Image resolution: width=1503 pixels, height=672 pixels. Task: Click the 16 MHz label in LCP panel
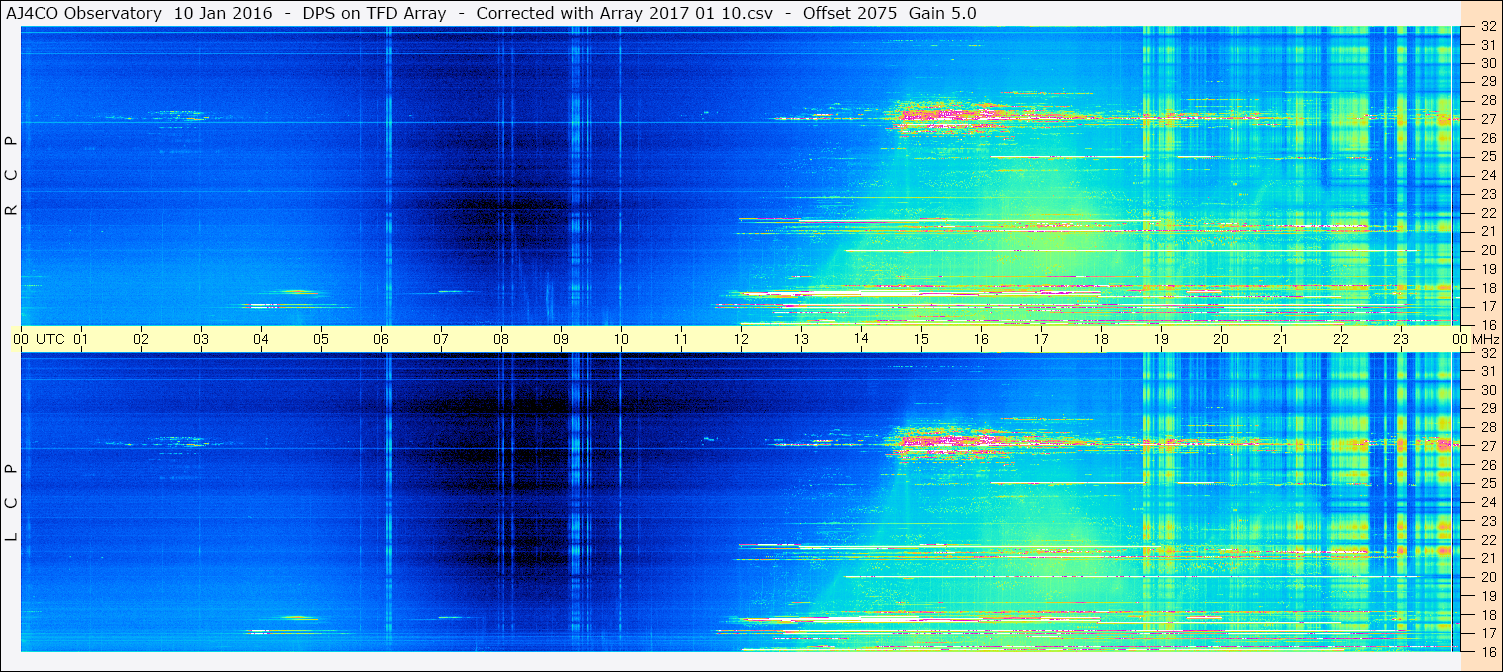1488,651
